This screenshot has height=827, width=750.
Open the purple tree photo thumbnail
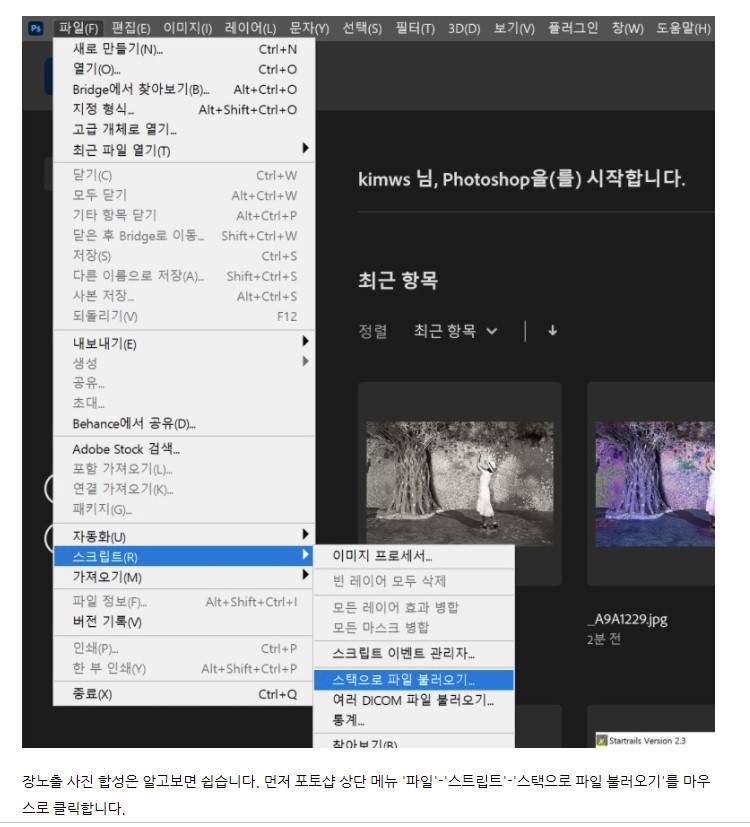point(655,484)
